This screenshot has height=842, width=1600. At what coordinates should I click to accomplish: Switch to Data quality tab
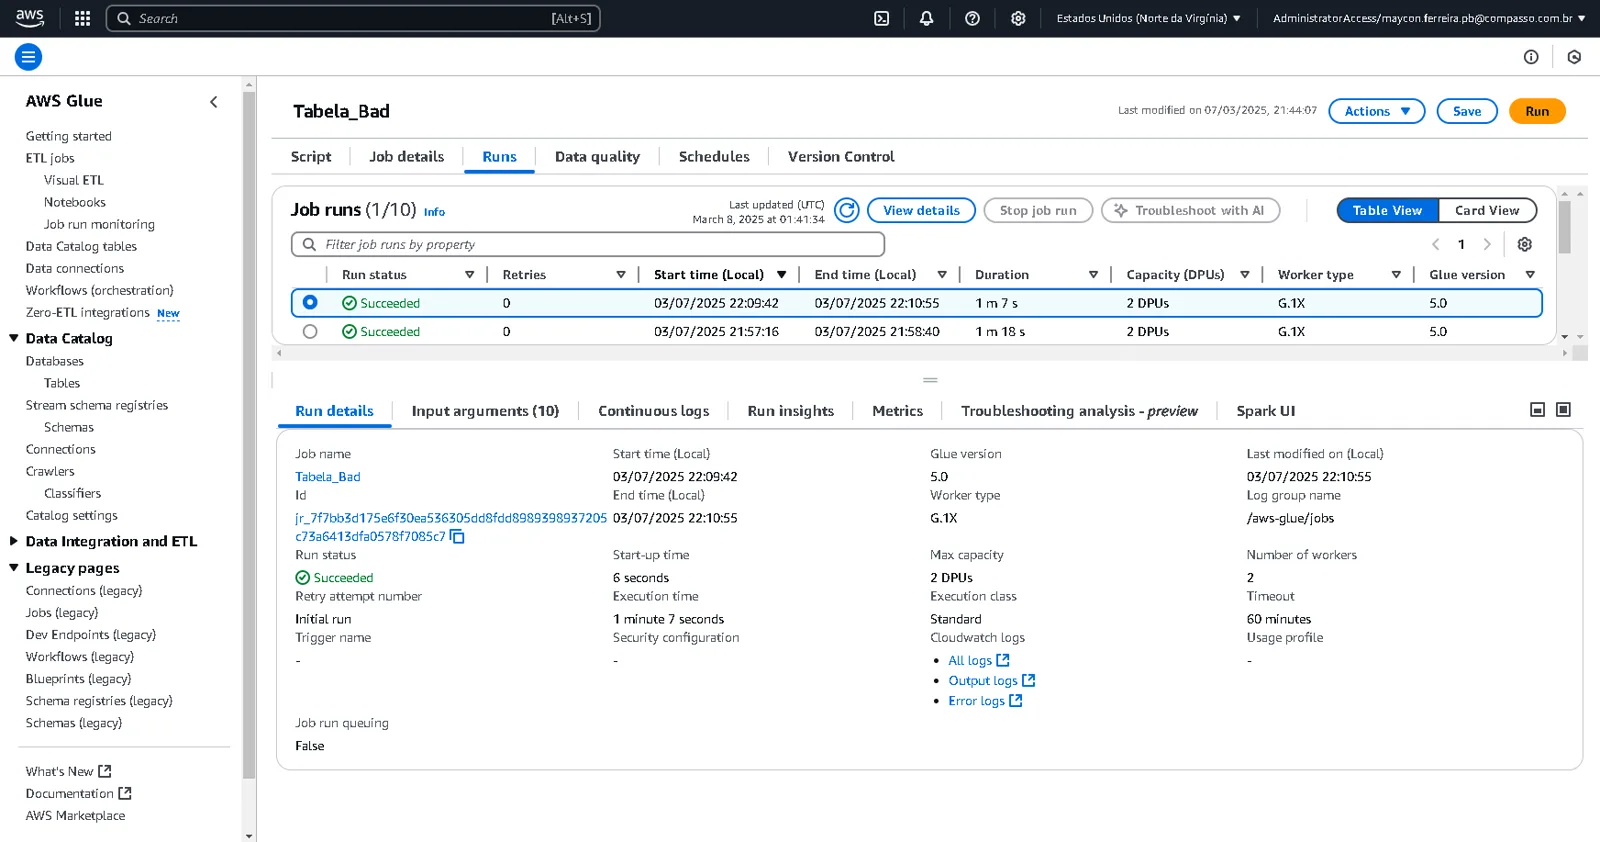coord(597,157)
